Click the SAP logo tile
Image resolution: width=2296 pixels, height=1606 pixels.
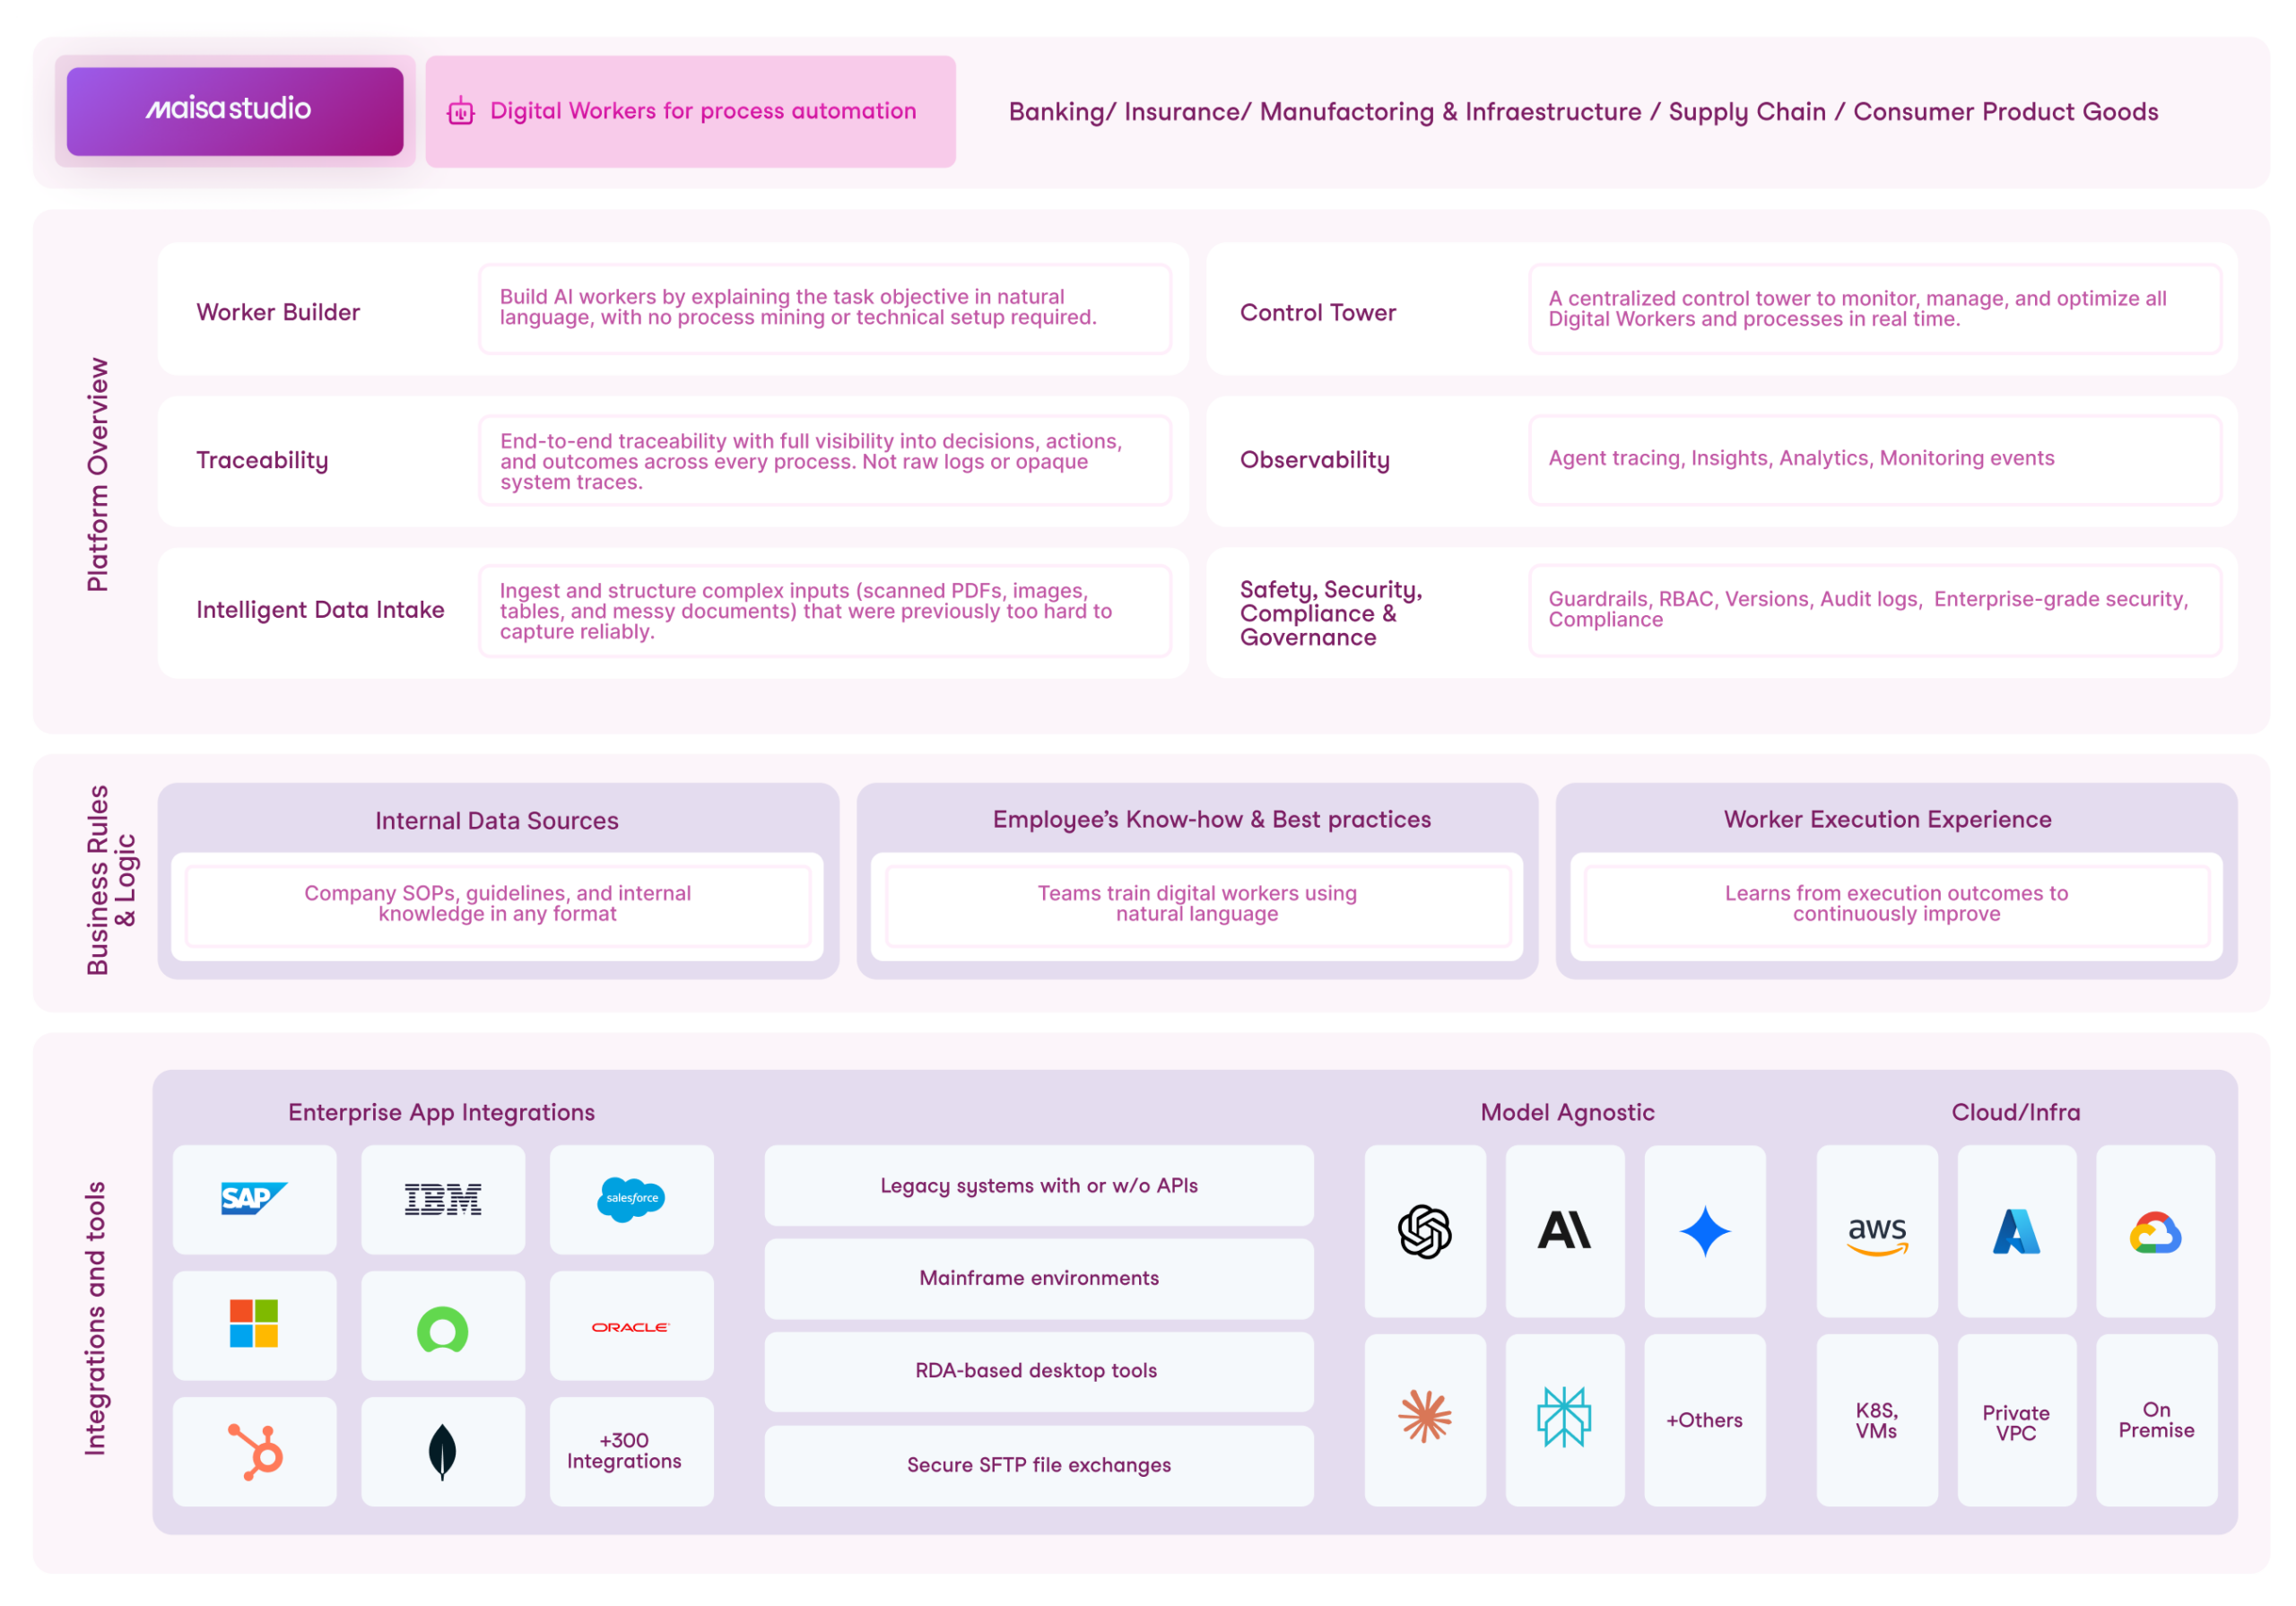[254, 1198]
